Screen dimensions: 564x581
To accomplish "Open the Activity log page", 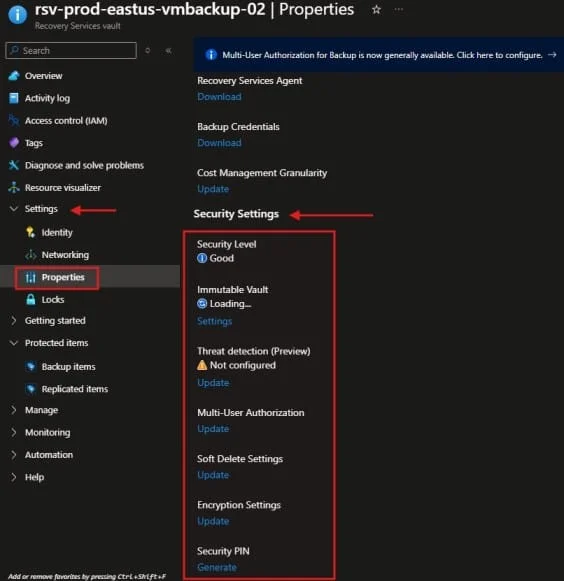I will tap(47, 99).
